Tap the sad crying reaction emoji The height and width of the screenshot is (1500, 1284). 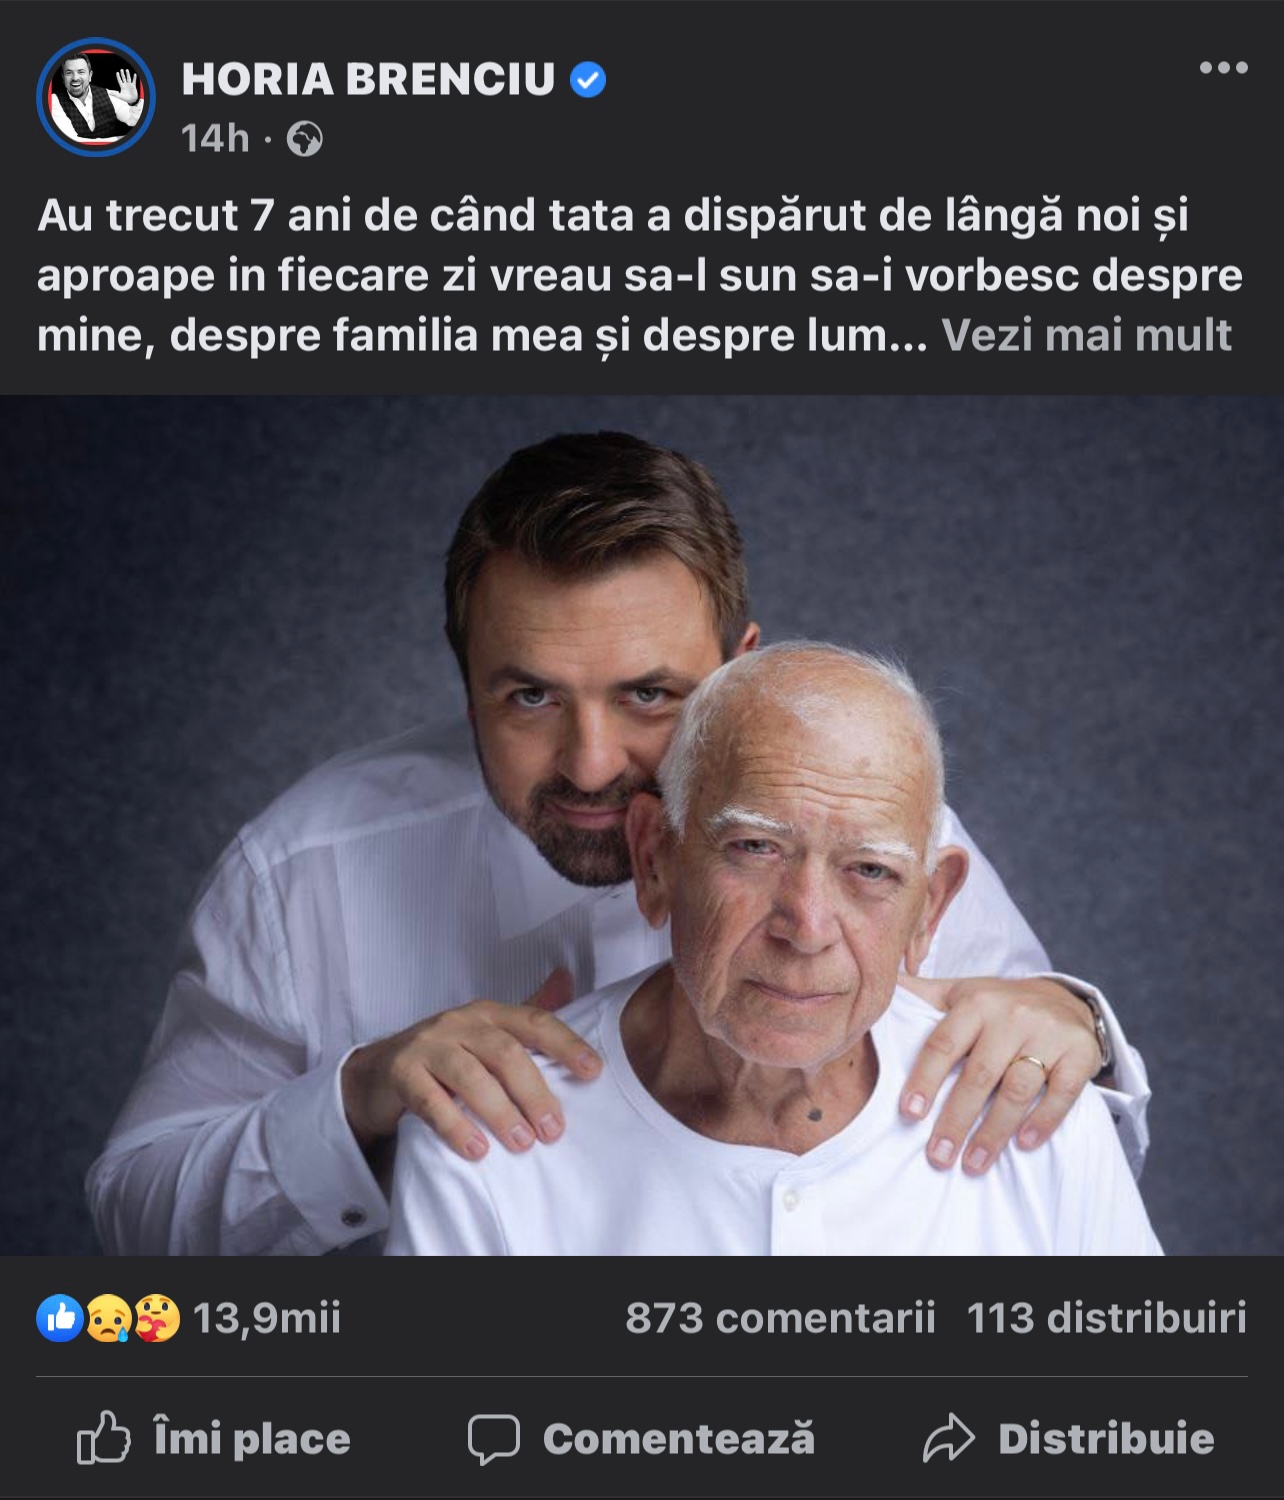tap(108, 1318)
